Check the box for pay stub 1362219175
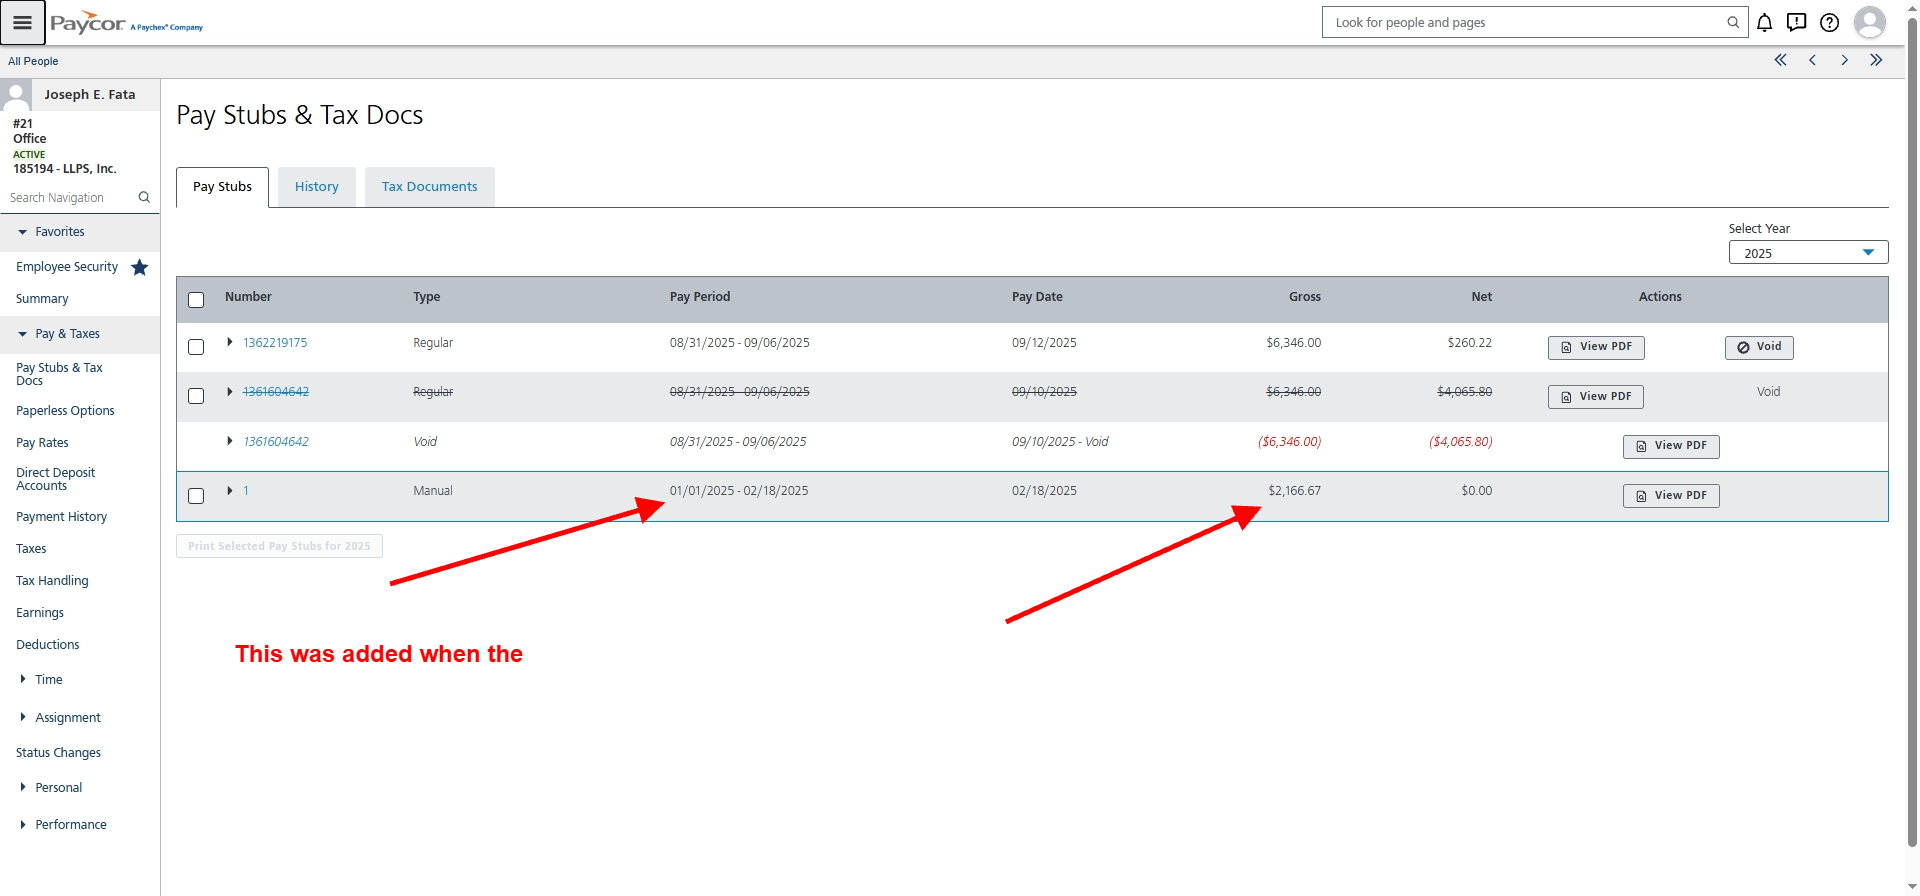This screenshot has width=1920, height=896. click(196, 347)
